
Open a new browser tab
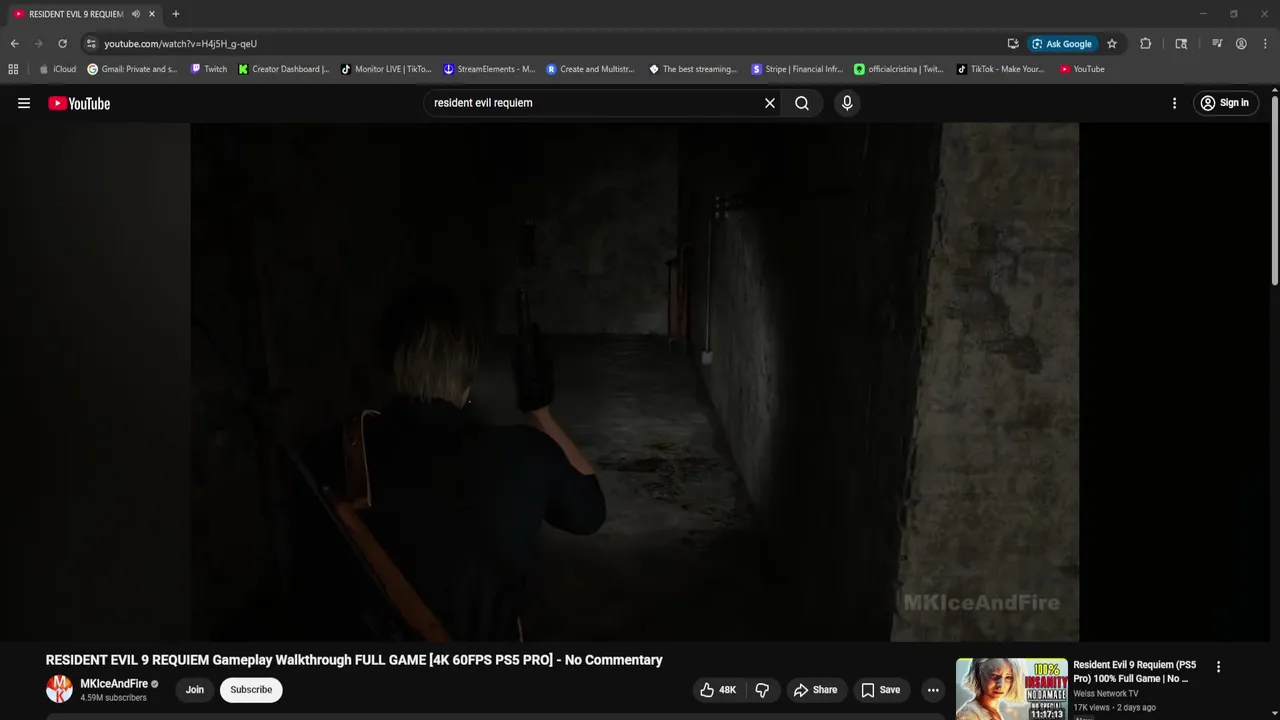point(176,14)
